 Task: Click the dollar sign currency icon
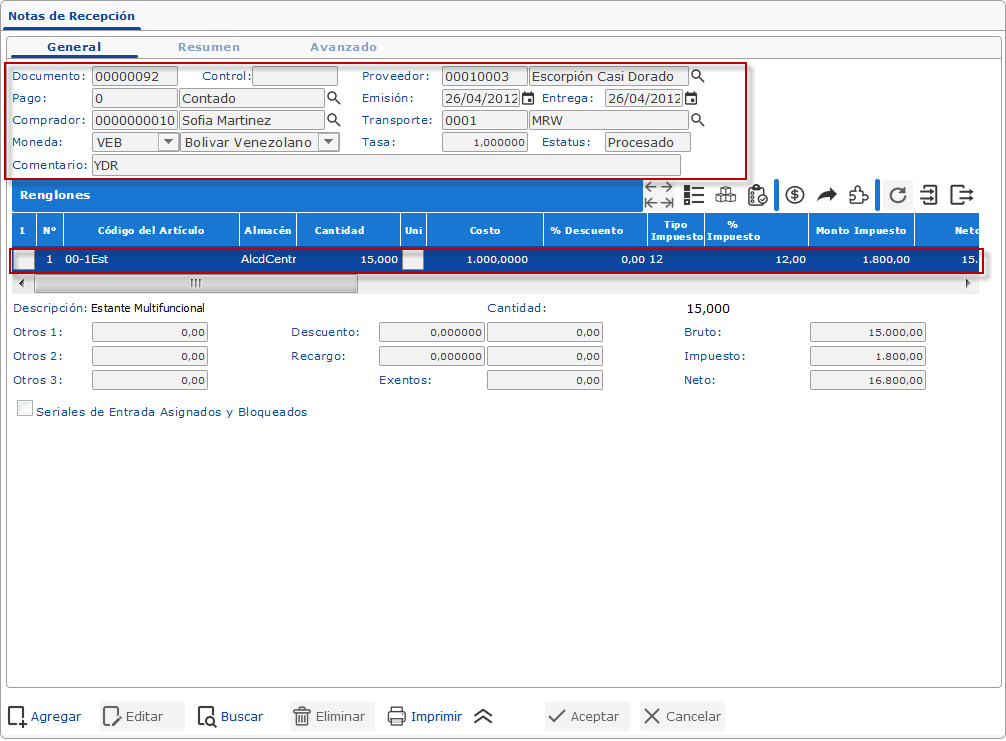point(795,194)
